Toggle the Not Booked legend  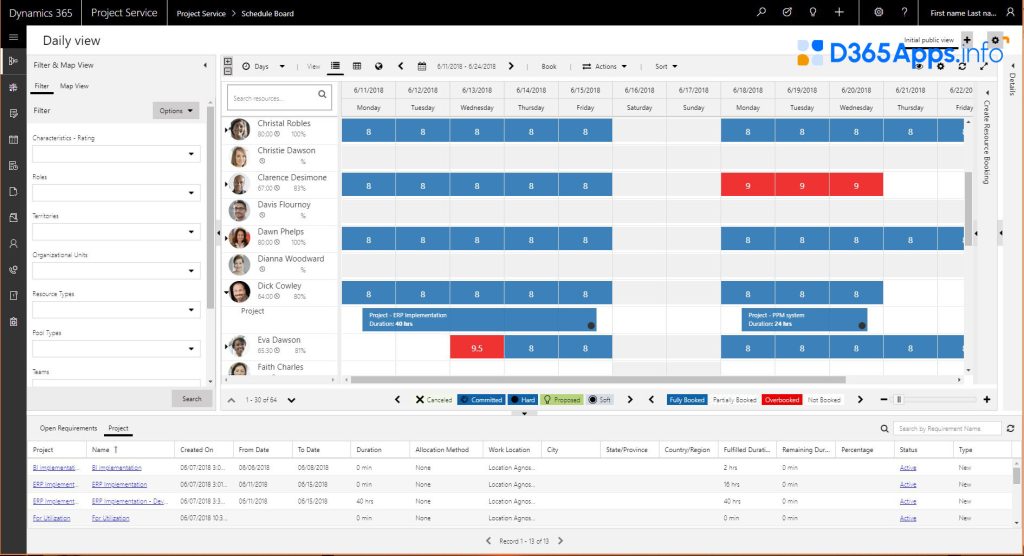tap(824, 400)
